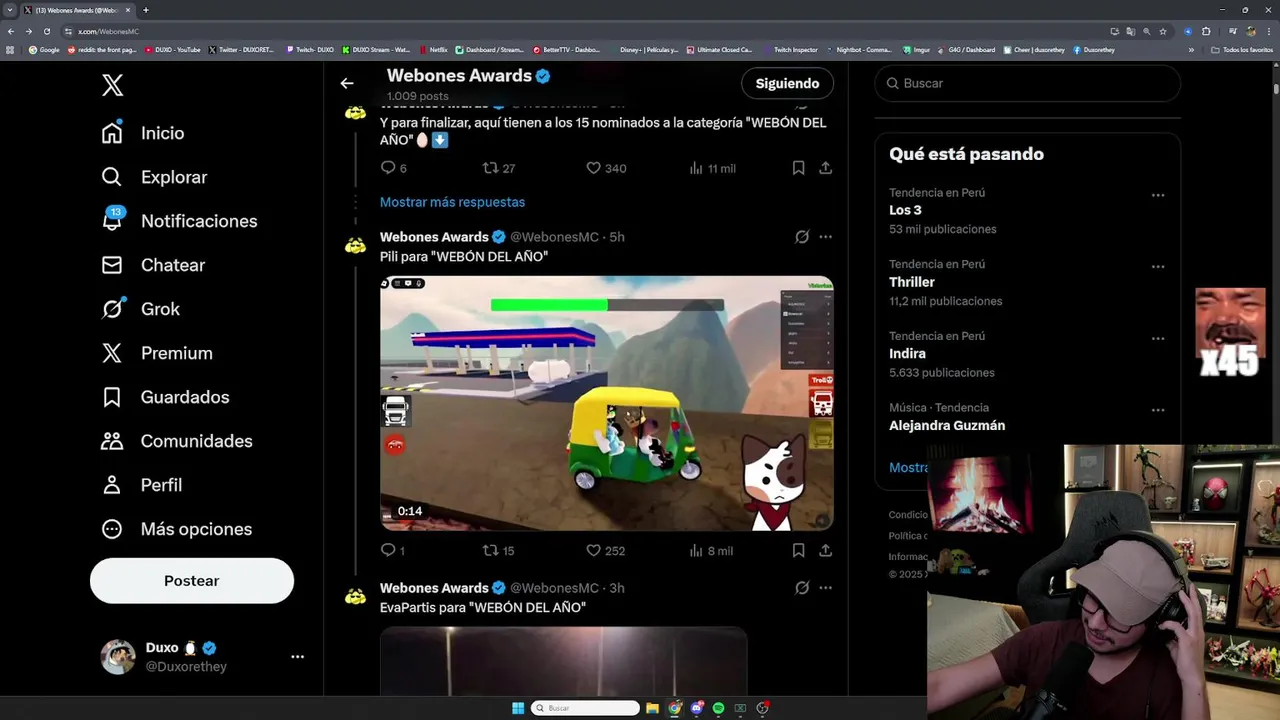1280x720 pixels.
Task: Open more options for Alejandra Guzmán trend
Action: pos(1157,410)
